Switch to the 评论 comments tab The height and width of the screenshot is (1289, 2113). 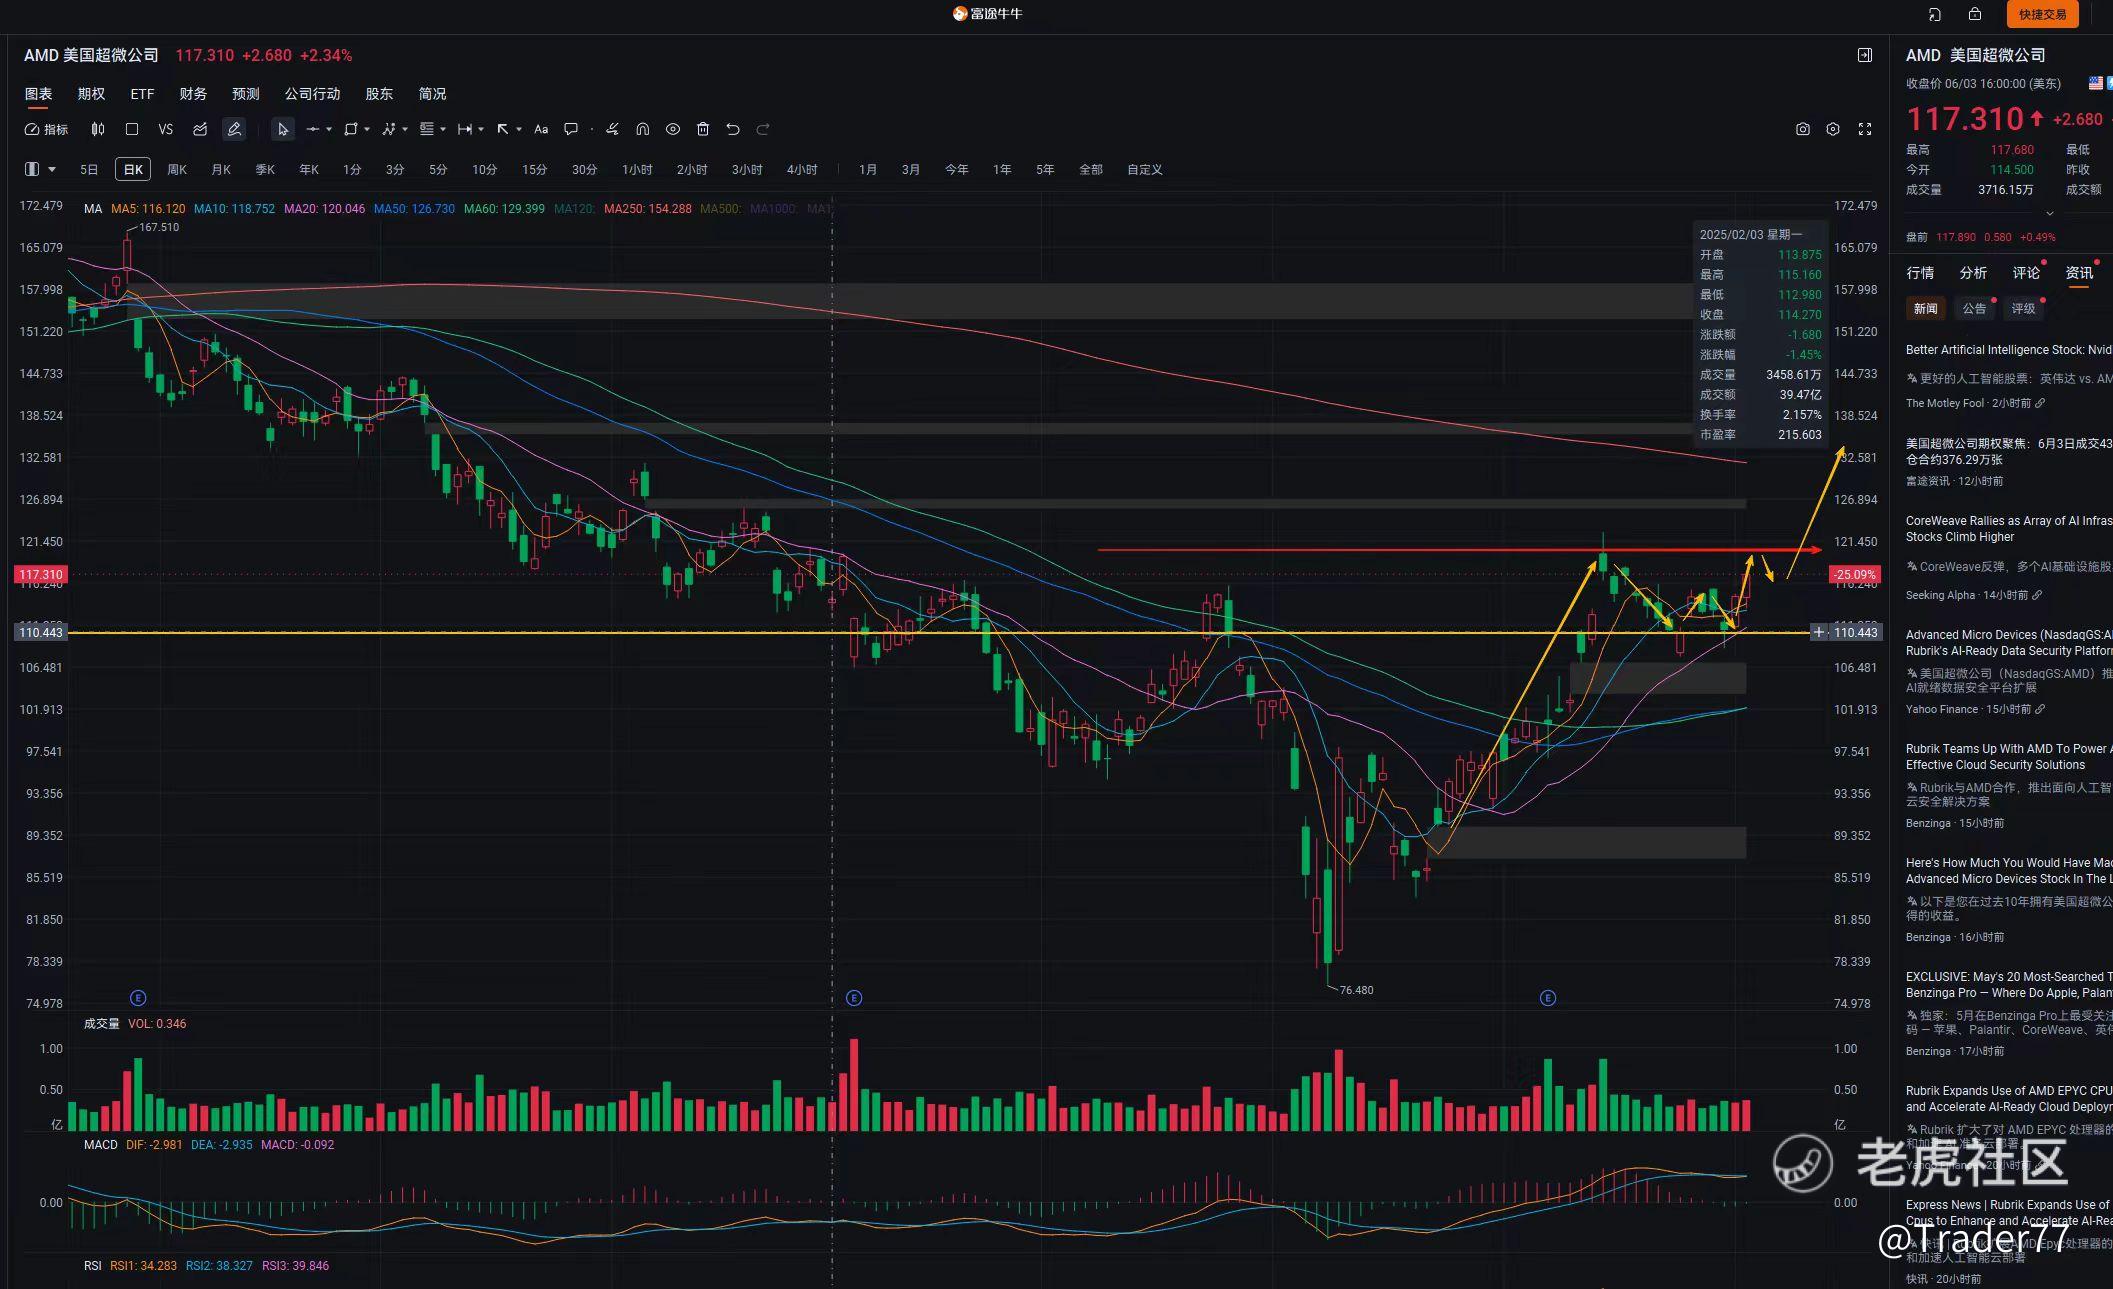(x=2026, y=273)
